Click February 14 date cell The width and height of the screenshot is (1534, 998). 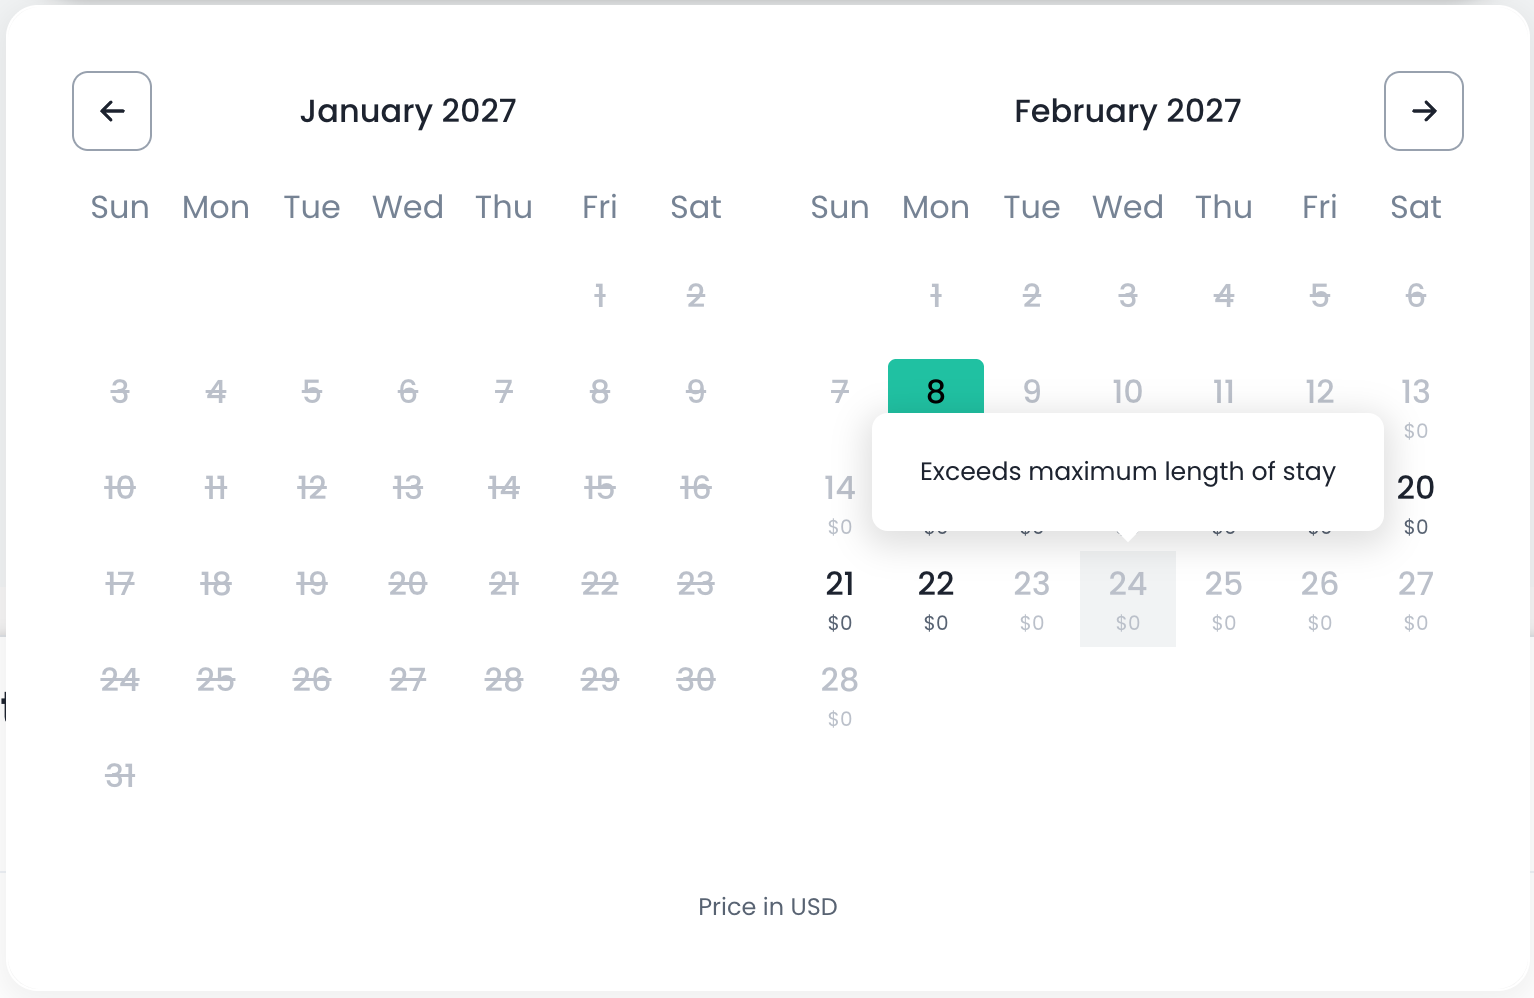839,499
